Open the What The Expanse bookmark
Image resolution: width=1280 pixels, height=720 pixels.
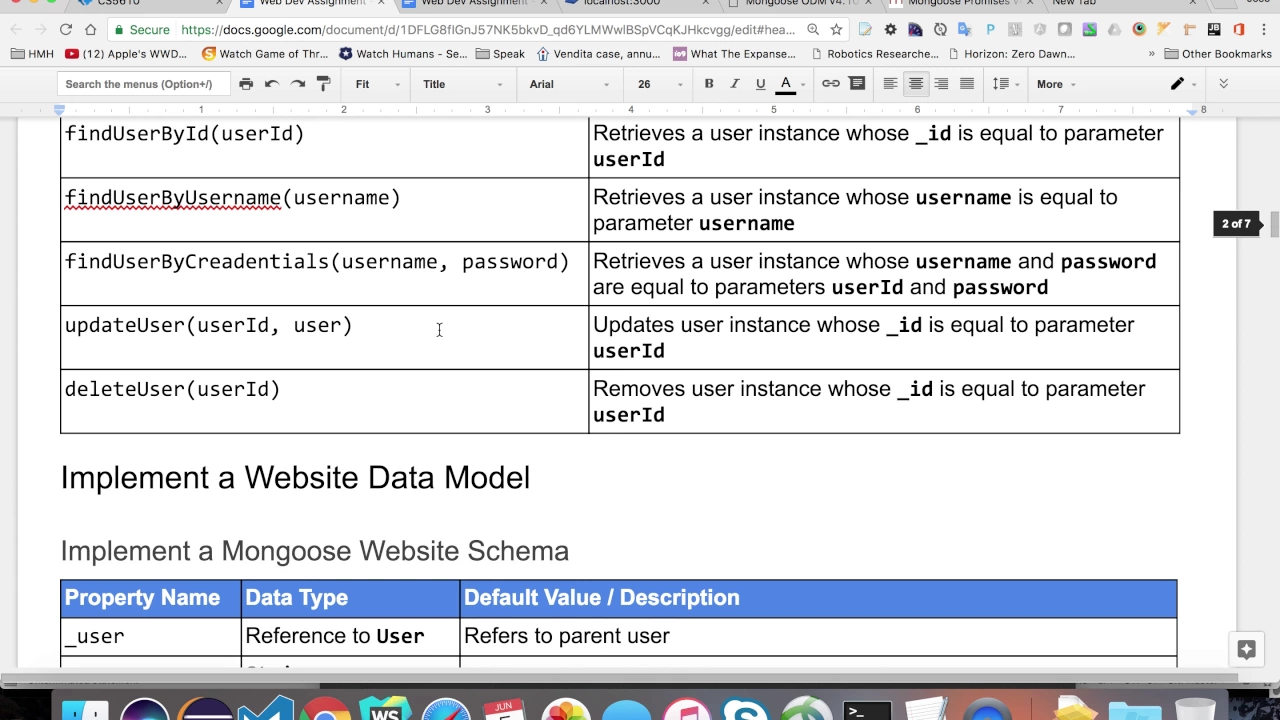(734, 54)
